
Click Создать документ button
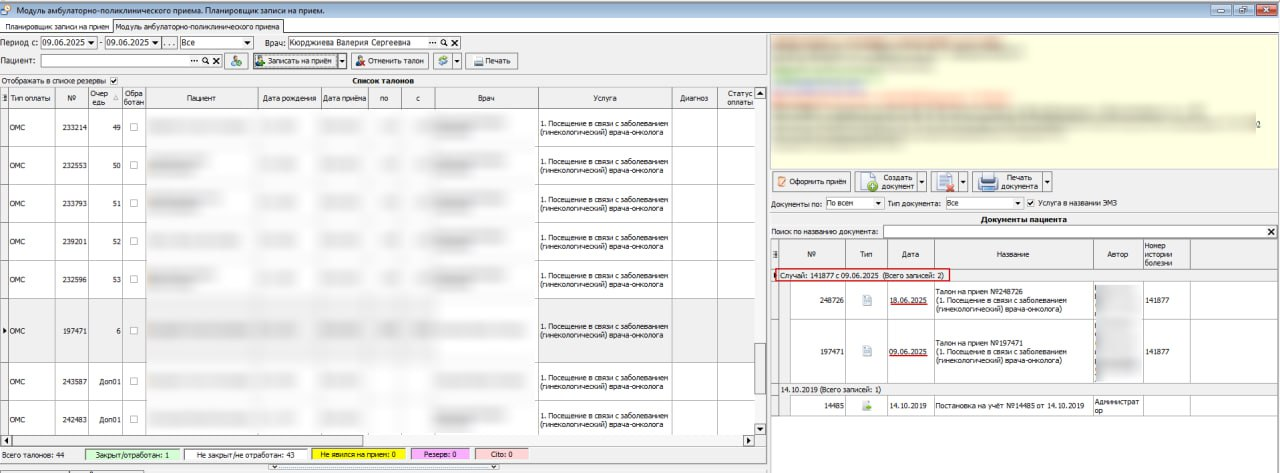(886, 181)
